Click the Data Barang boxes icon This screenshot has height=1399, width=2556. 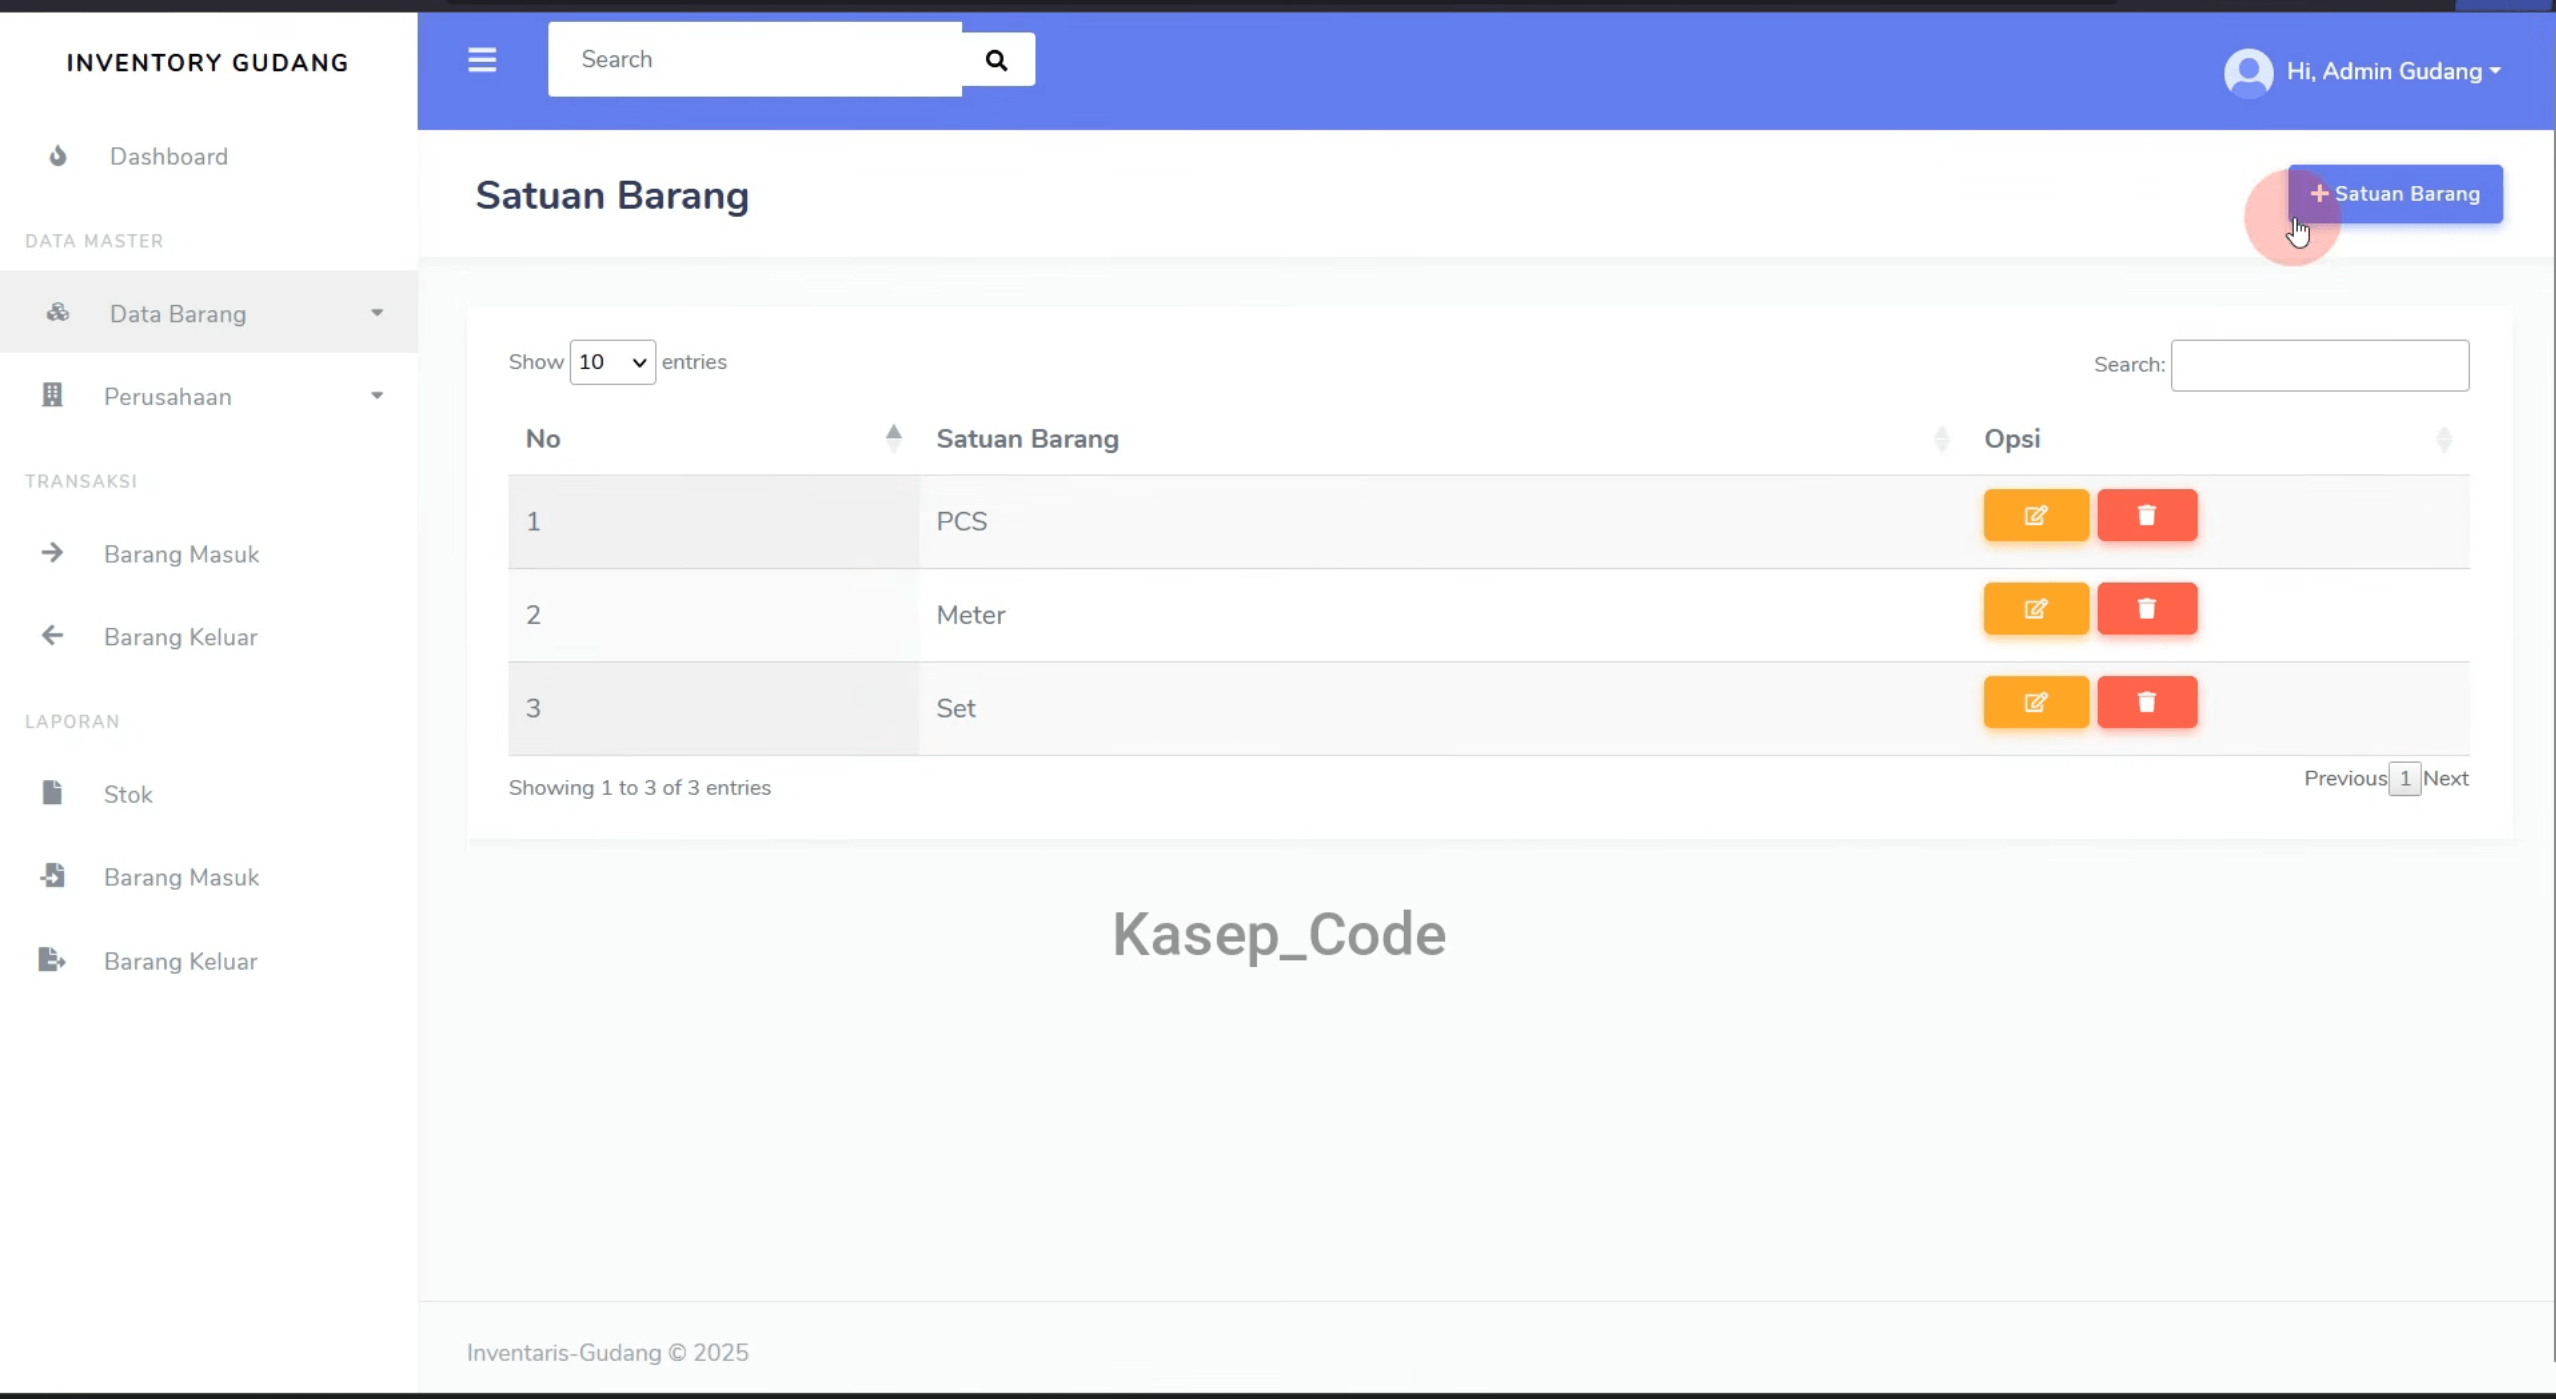pos(58,313)
